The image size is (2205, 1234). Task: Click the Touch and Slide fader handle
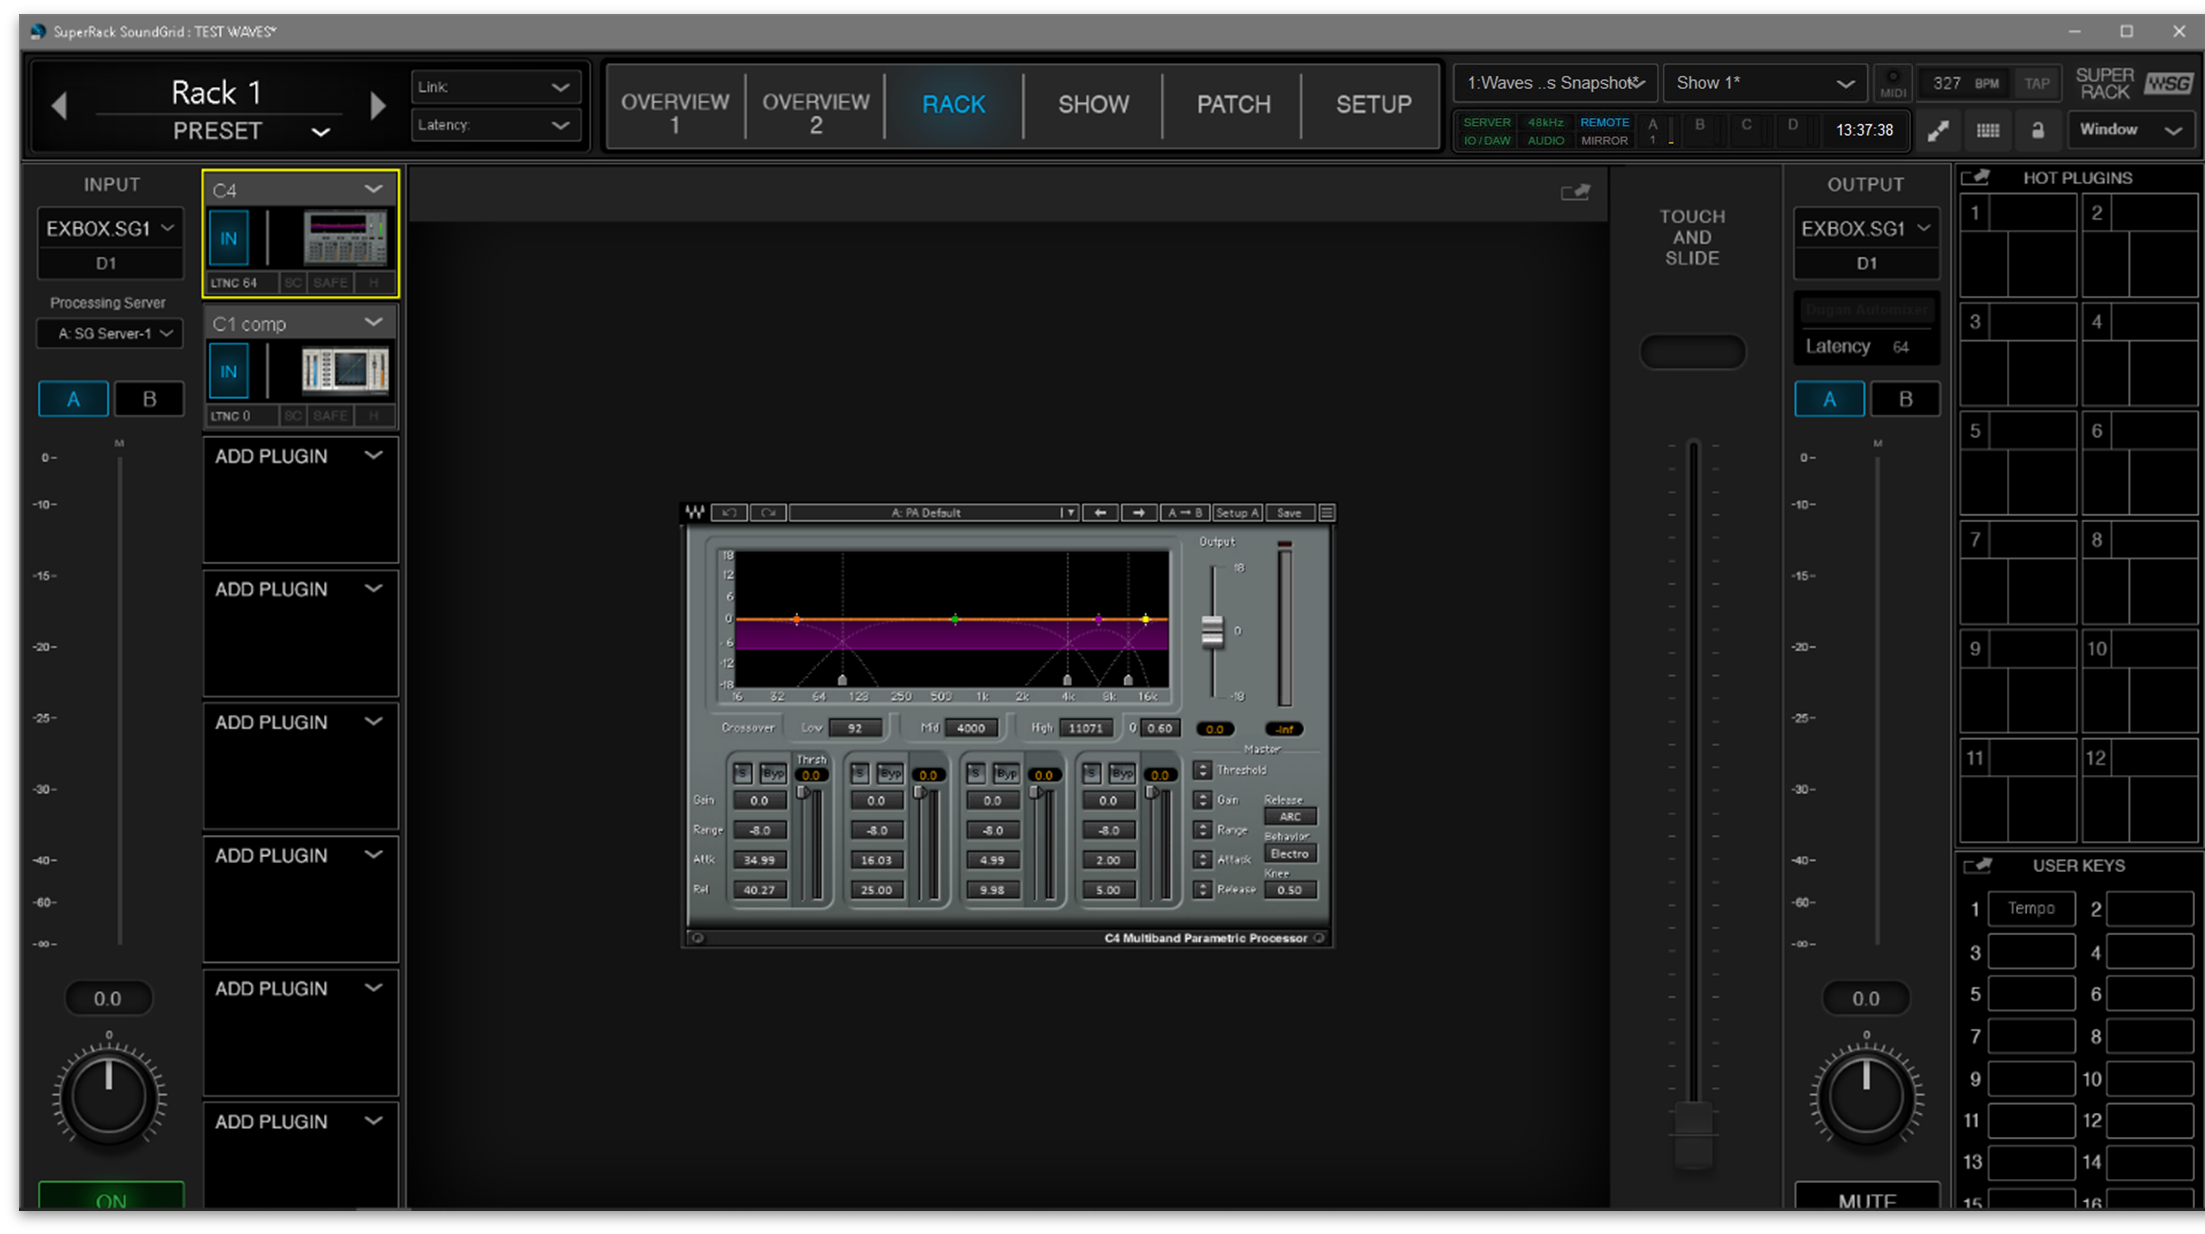point(1693,1134)
